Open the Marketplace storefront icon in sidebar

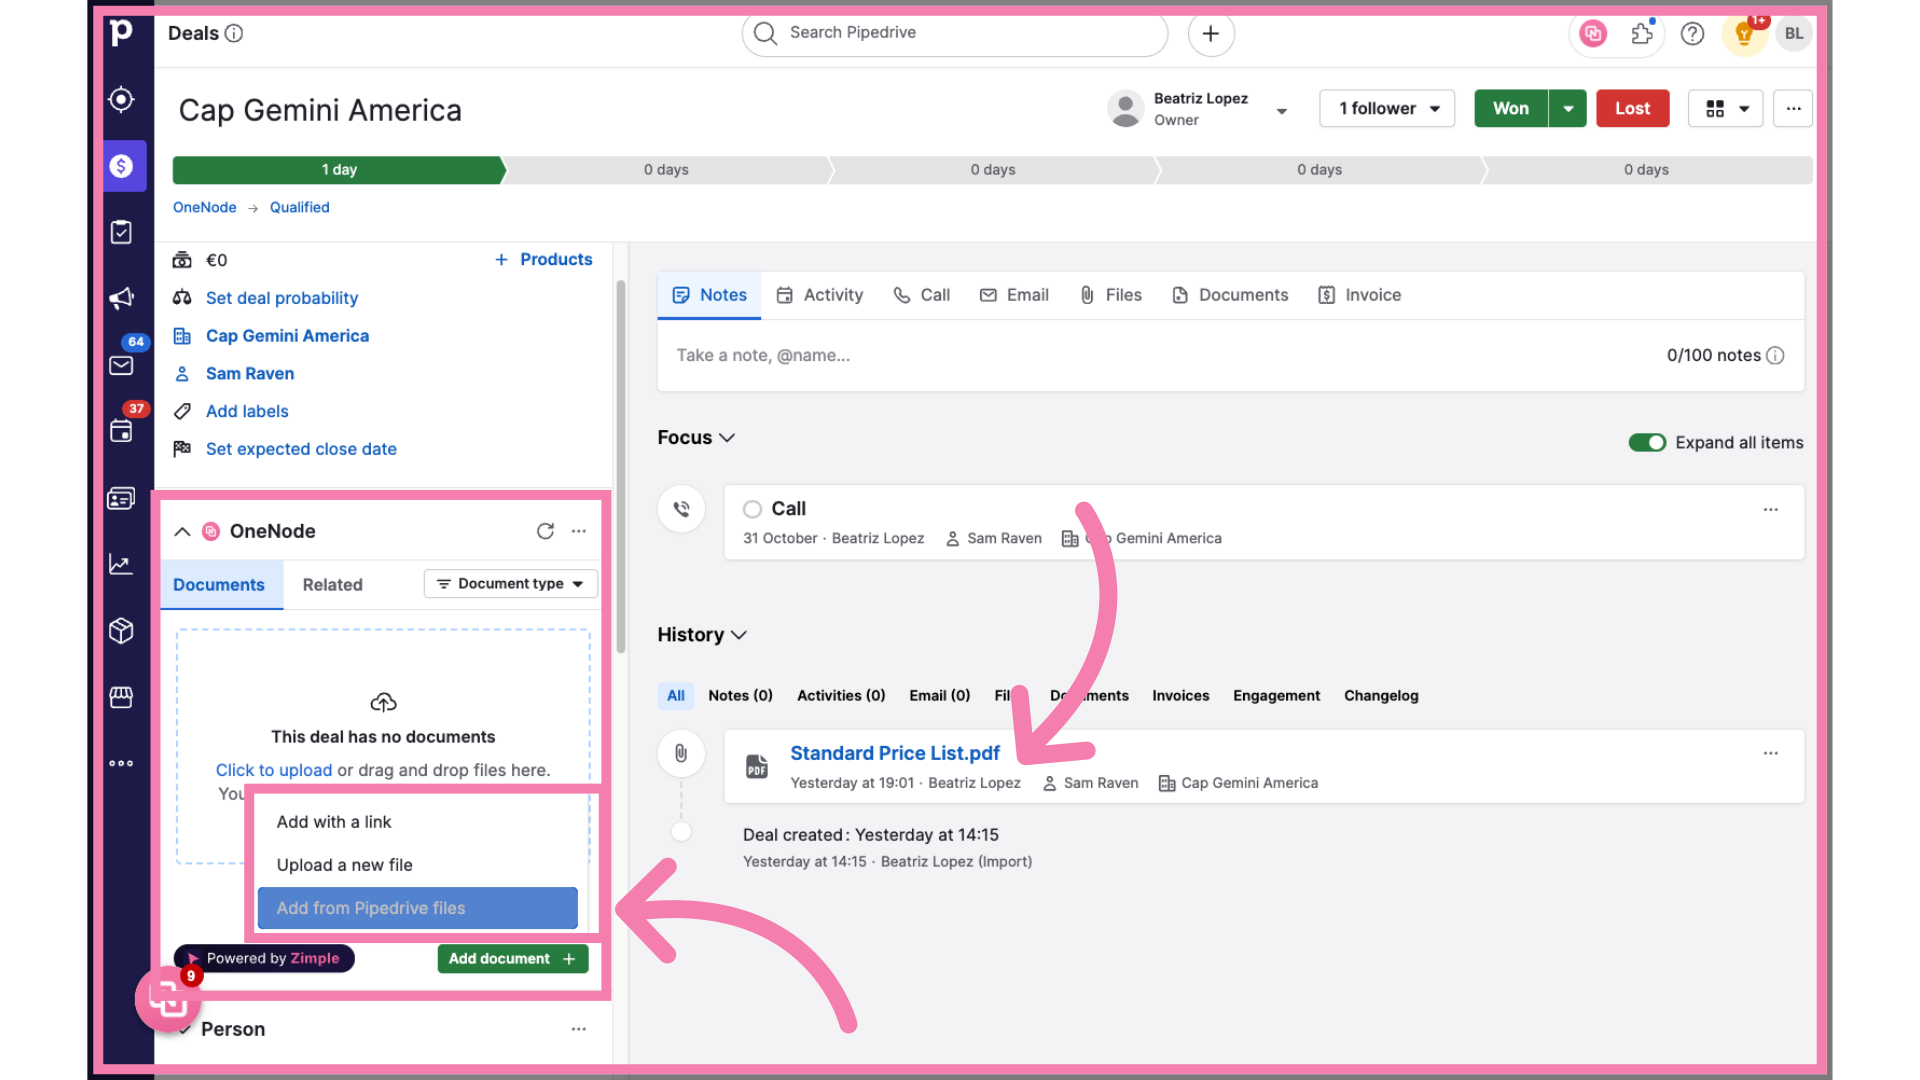coord(121,697)
